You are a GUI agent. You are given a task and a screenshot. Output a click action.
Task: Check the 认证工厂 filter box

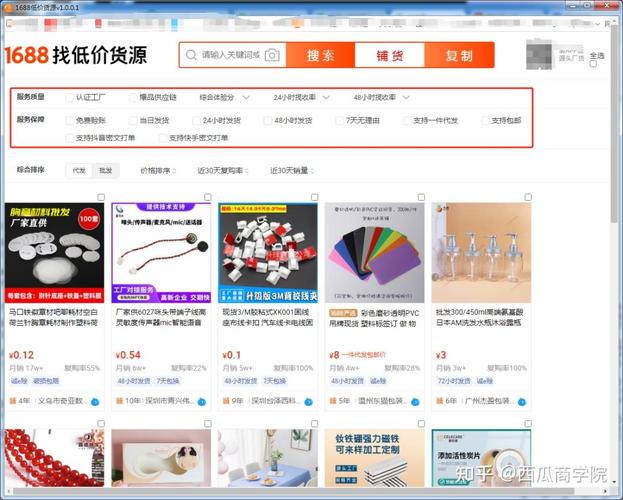(x=70, y=97)
